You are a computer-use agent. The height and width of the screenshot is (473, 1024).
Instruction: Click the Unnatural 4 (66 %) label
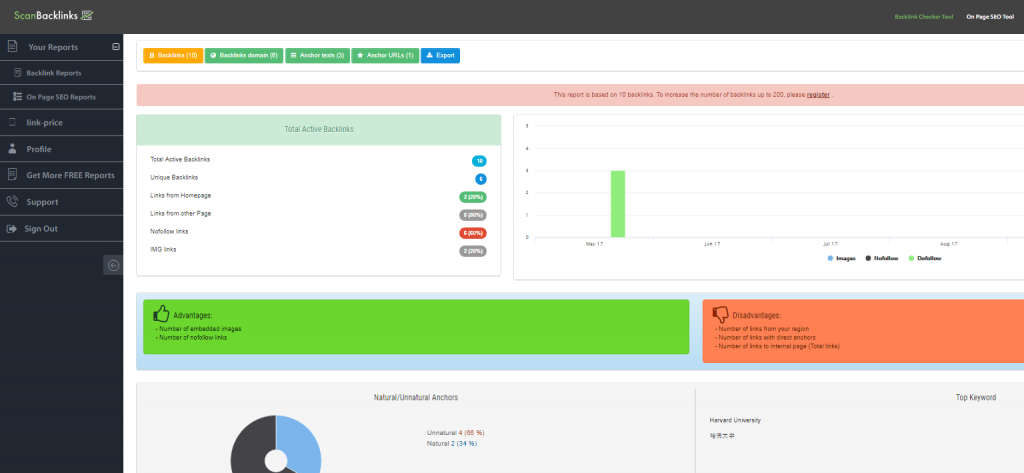pos(456,432)
